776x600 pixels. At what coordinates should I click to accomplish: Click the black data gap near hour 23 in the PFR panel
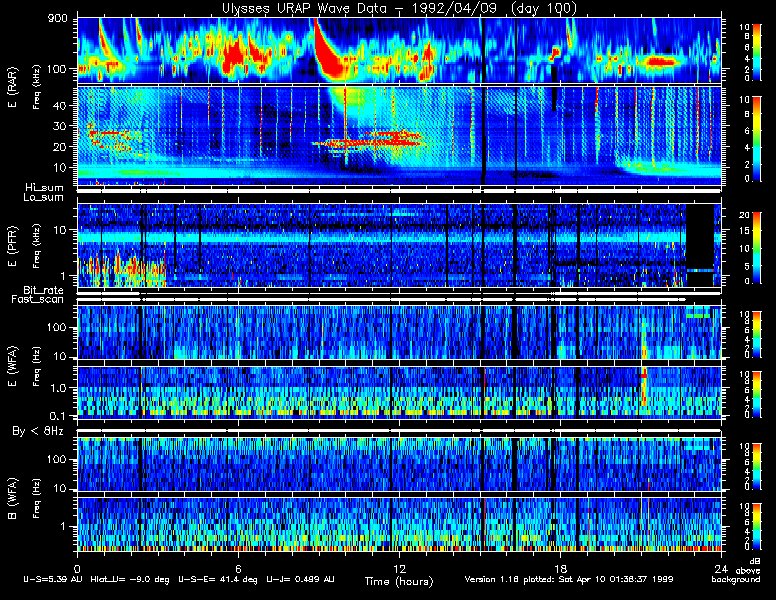tap(700, 246)
